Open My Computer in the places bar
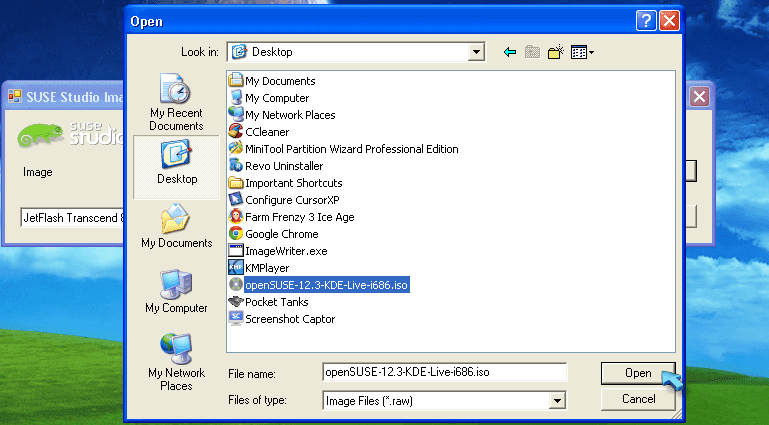This screenshot has height=425, width=769. (176, 291)
